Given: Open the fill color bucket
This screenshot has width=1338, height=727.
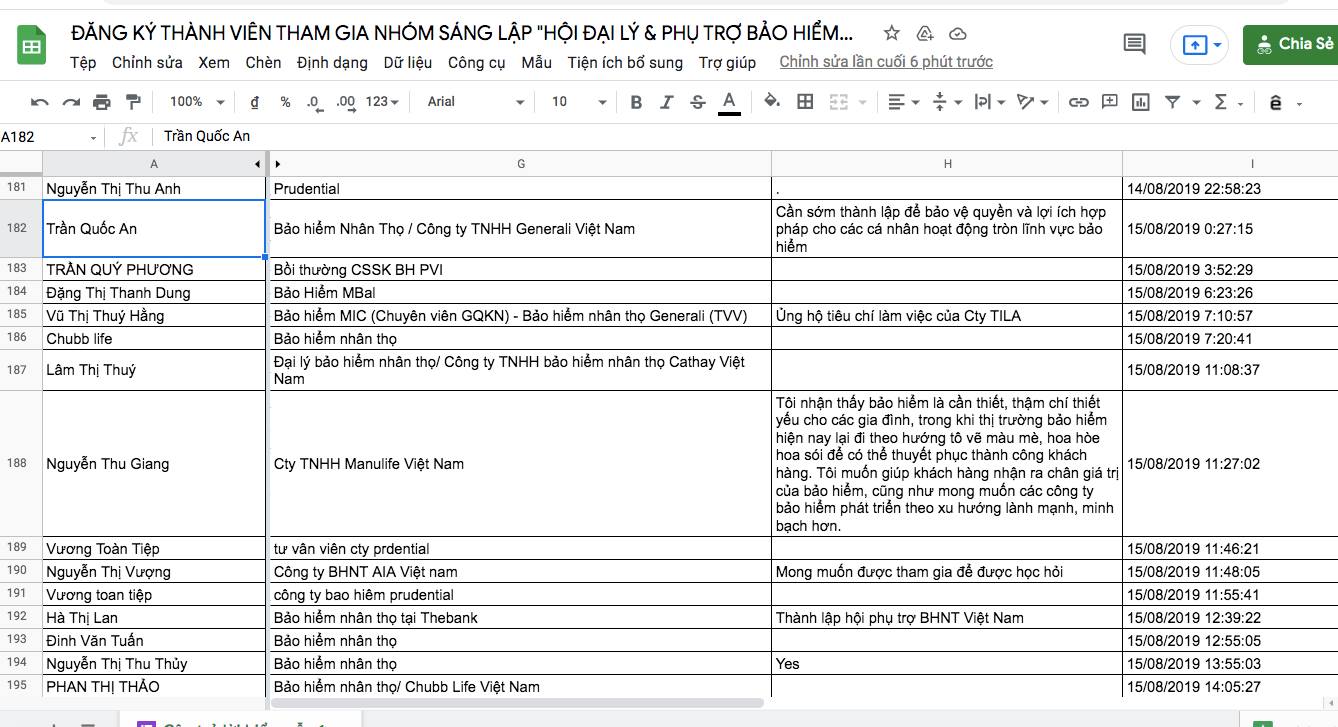Looking at the screenshot, I should 772,102.
